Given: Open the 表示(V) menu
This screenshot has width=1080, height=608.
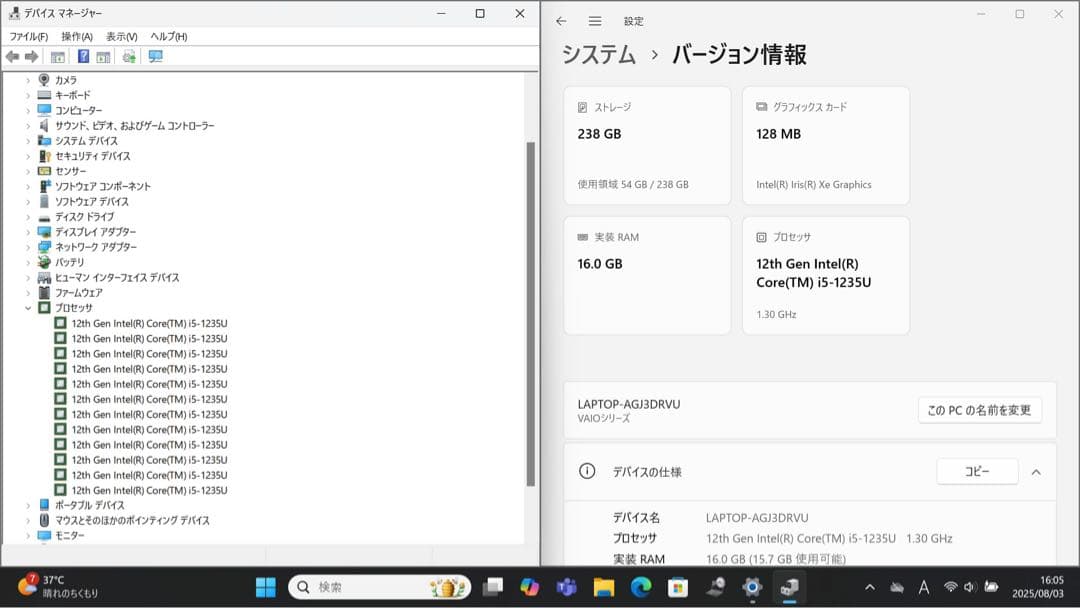Looking at the screenshot, I should [121, 36].
